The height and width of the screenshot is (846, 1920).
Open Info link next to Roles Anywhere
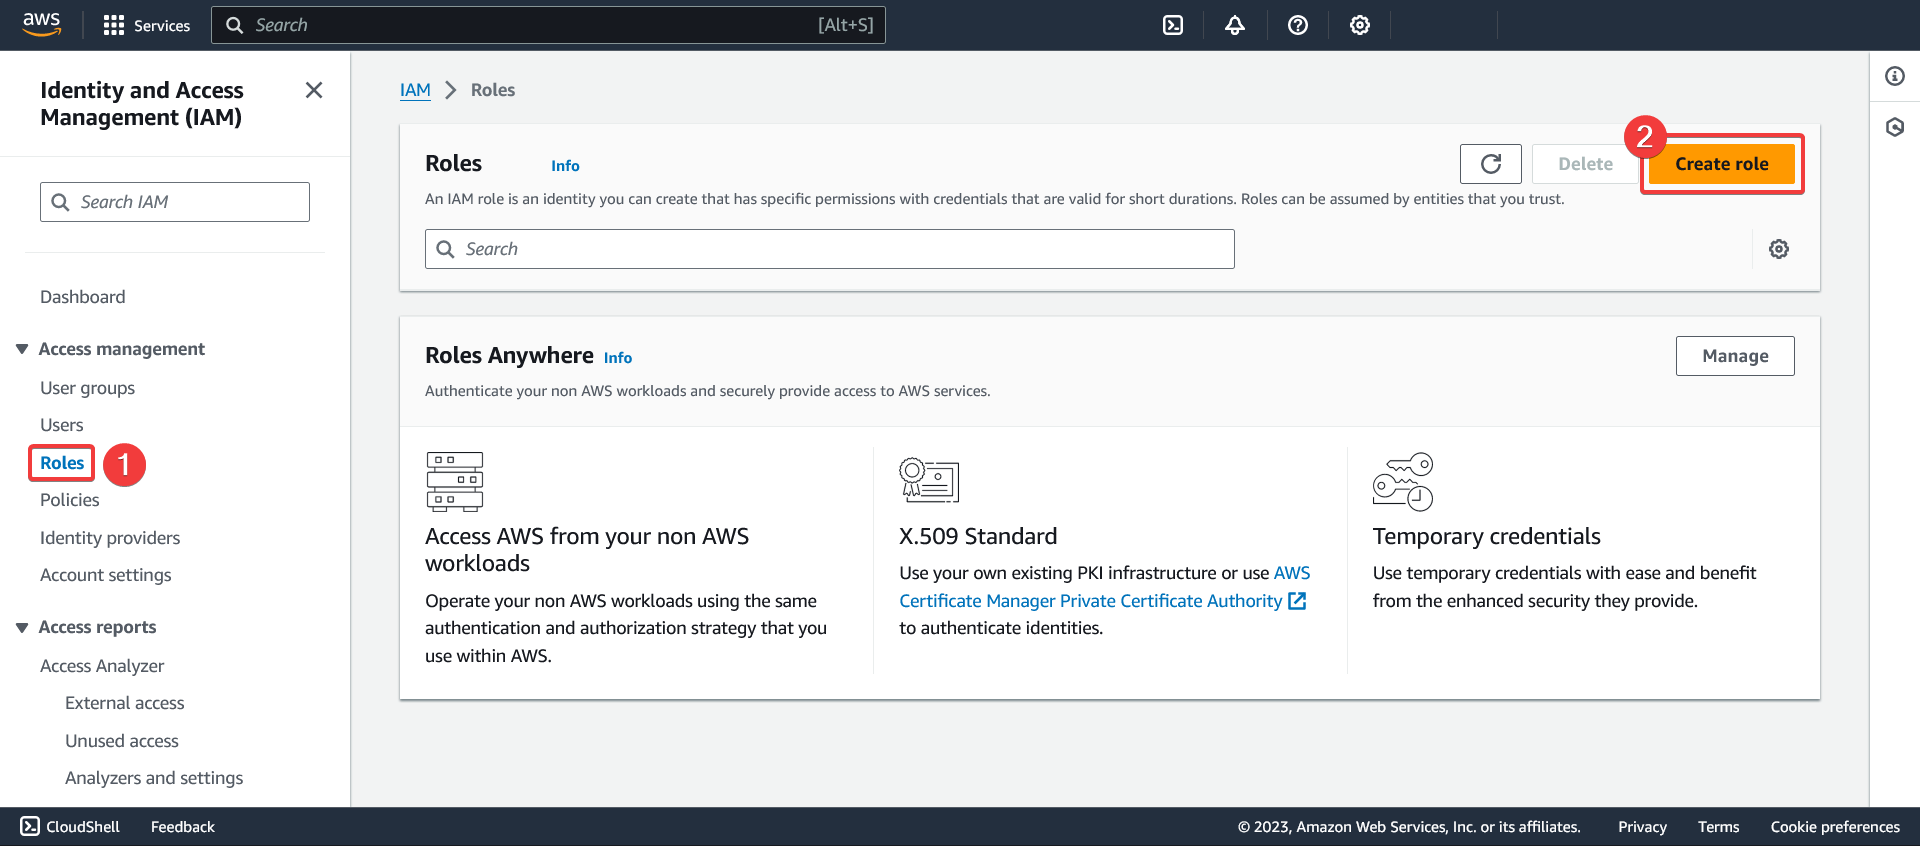(x=618, y=358)
